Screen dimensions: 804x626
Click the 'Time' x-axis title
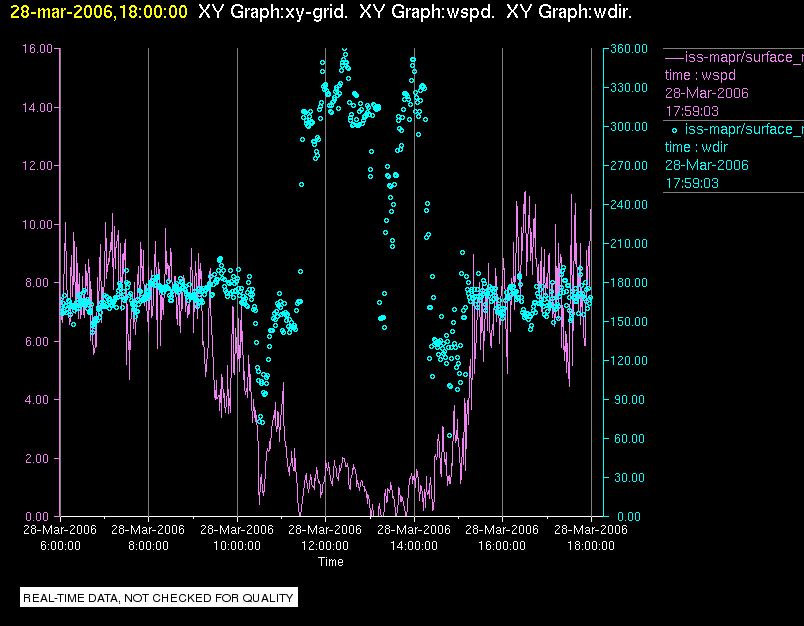331,562
